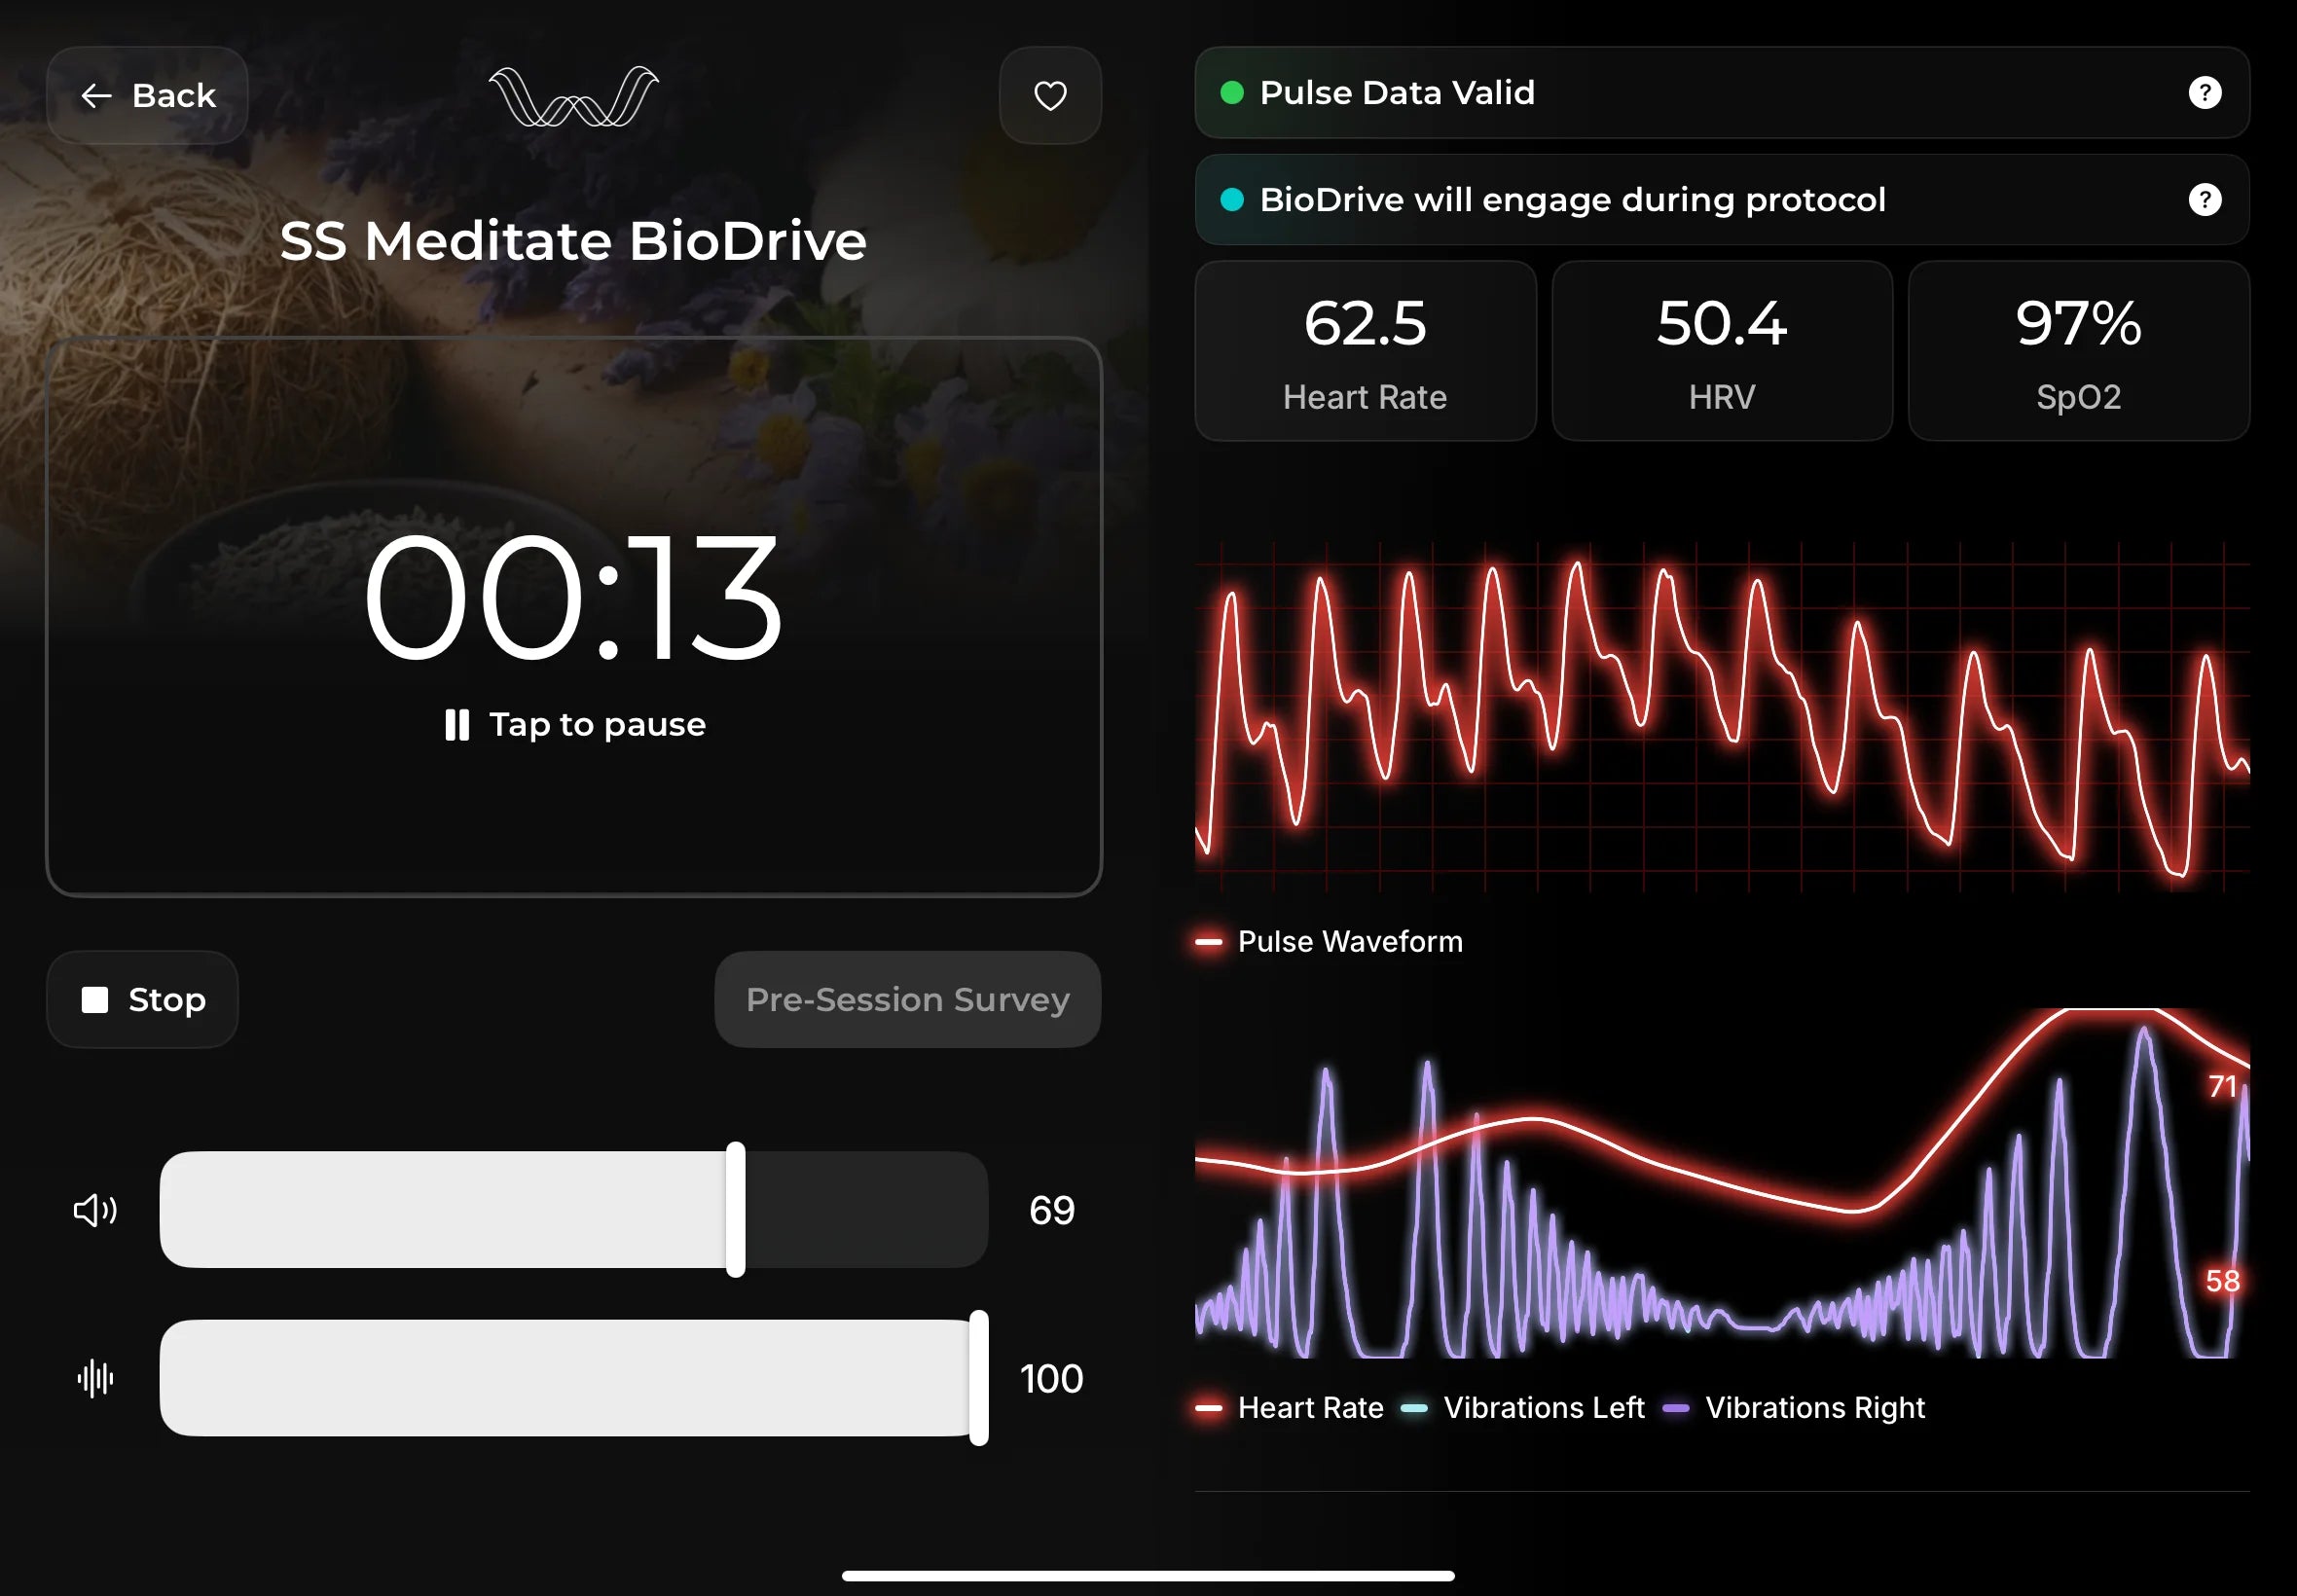
Task: Adjust the volume slider at 69
Action: coord(736,1210)
